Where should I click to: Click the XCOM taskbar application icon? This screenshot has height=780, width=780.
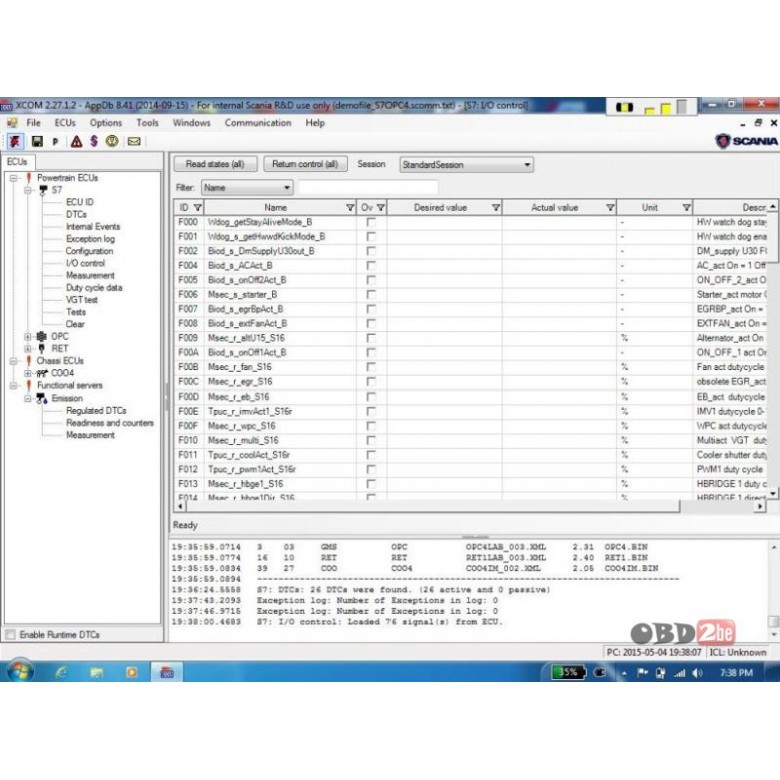coord(167,673)
